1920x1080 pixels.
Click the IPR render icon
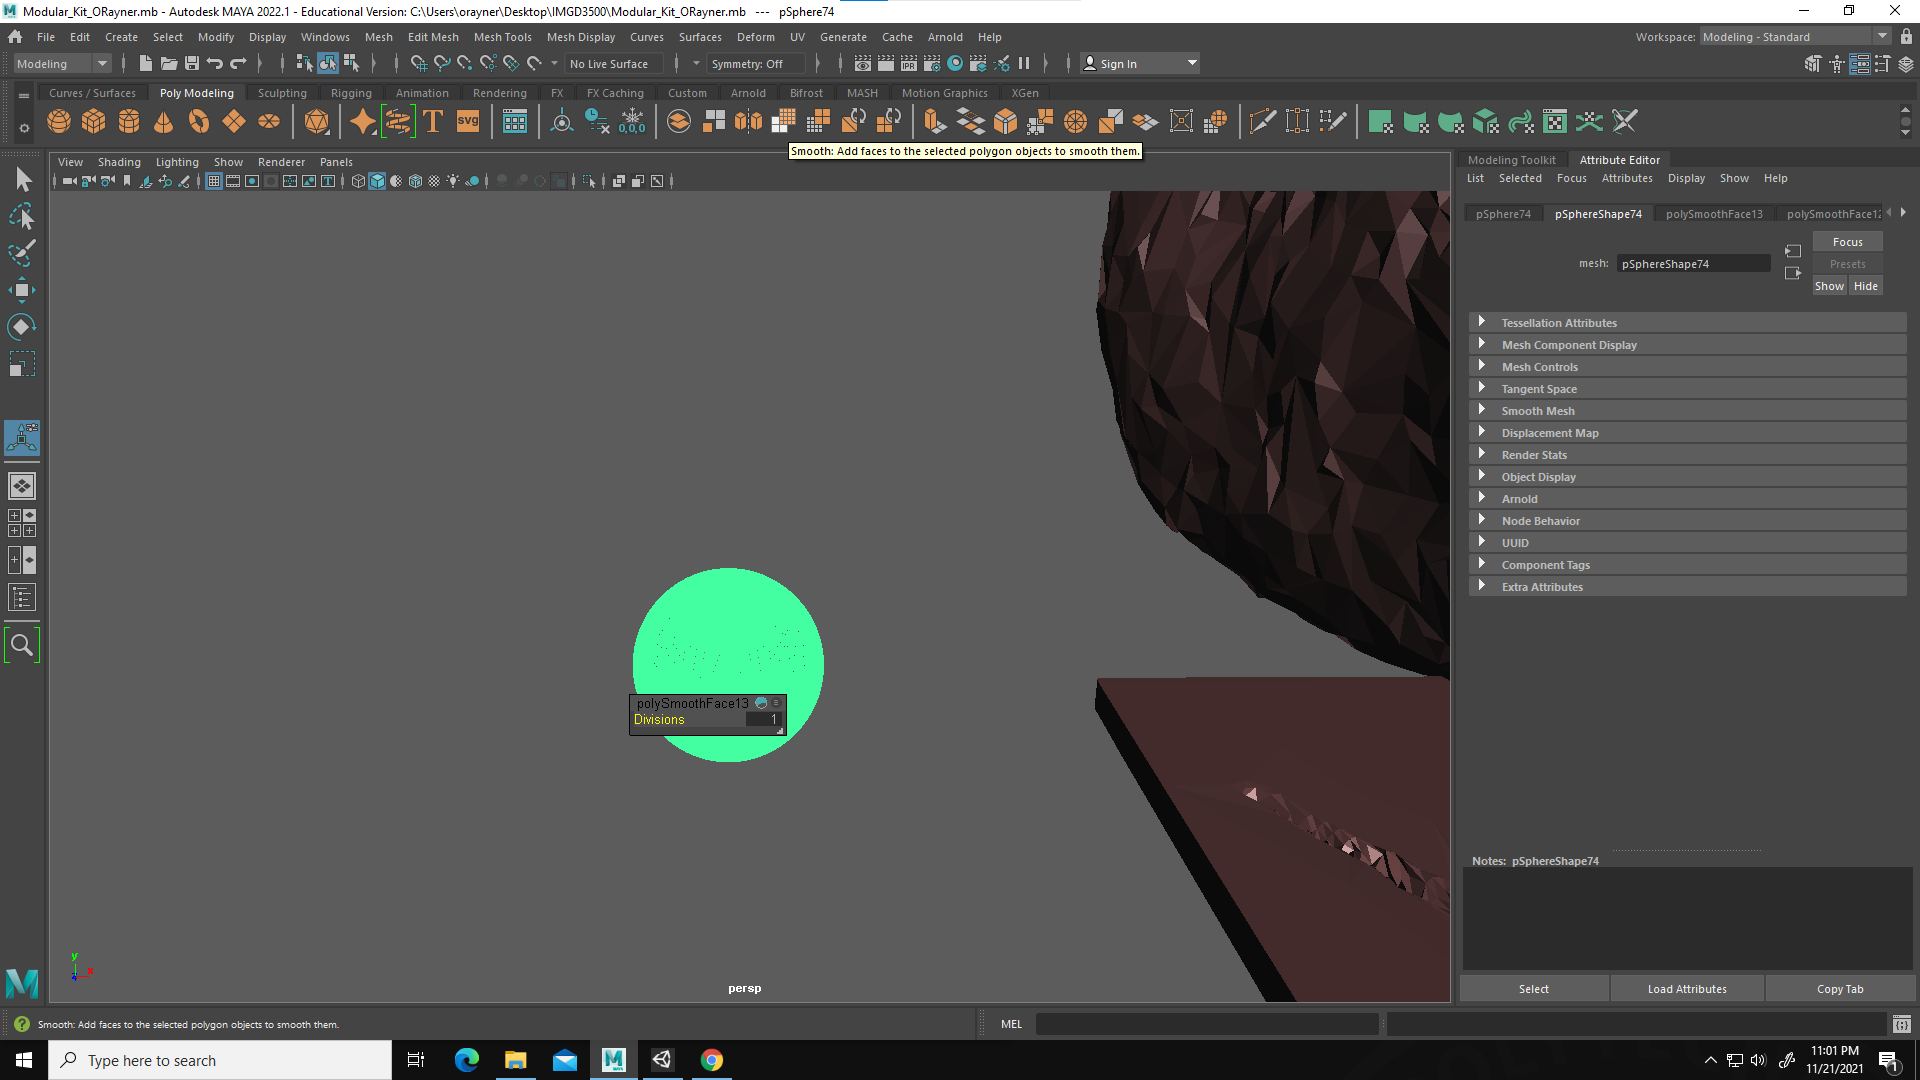tap(908, 63)
